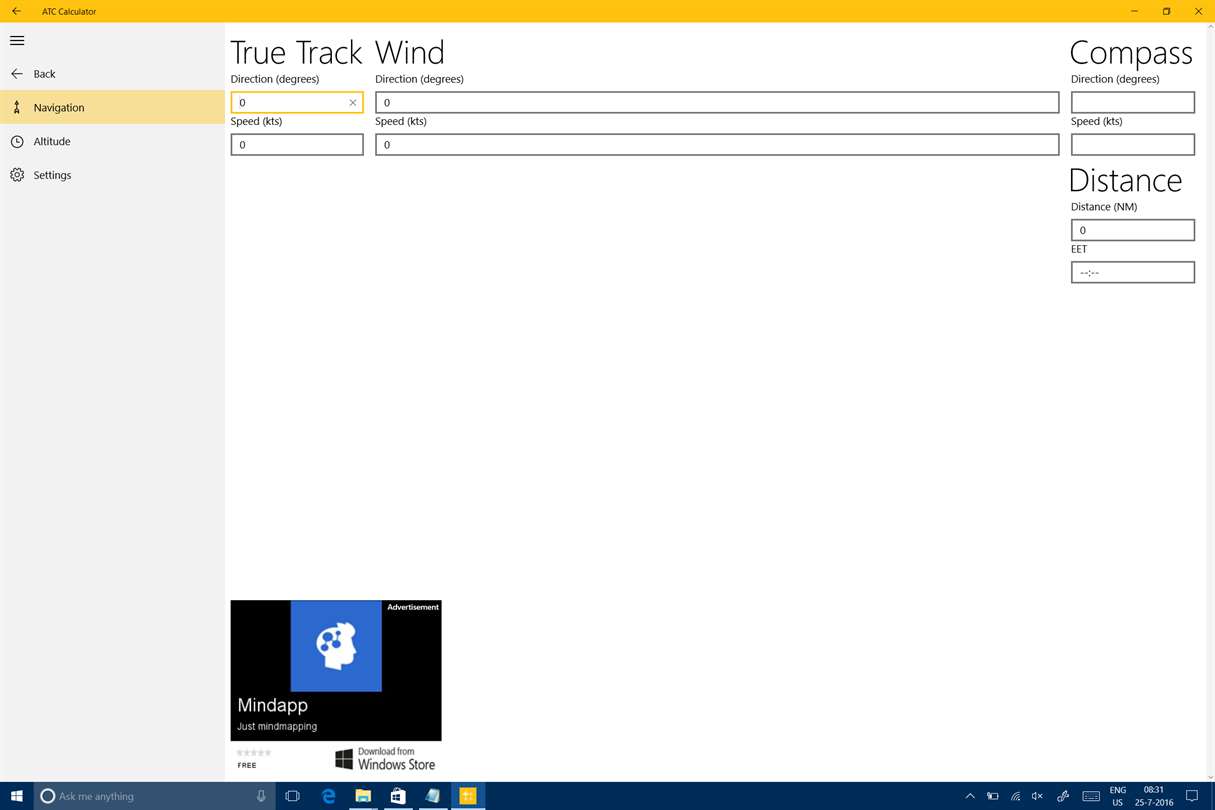Open the Mindapp advertisement tile
1215x810 pixels.
pyautogui.click(x=336, y=670)
